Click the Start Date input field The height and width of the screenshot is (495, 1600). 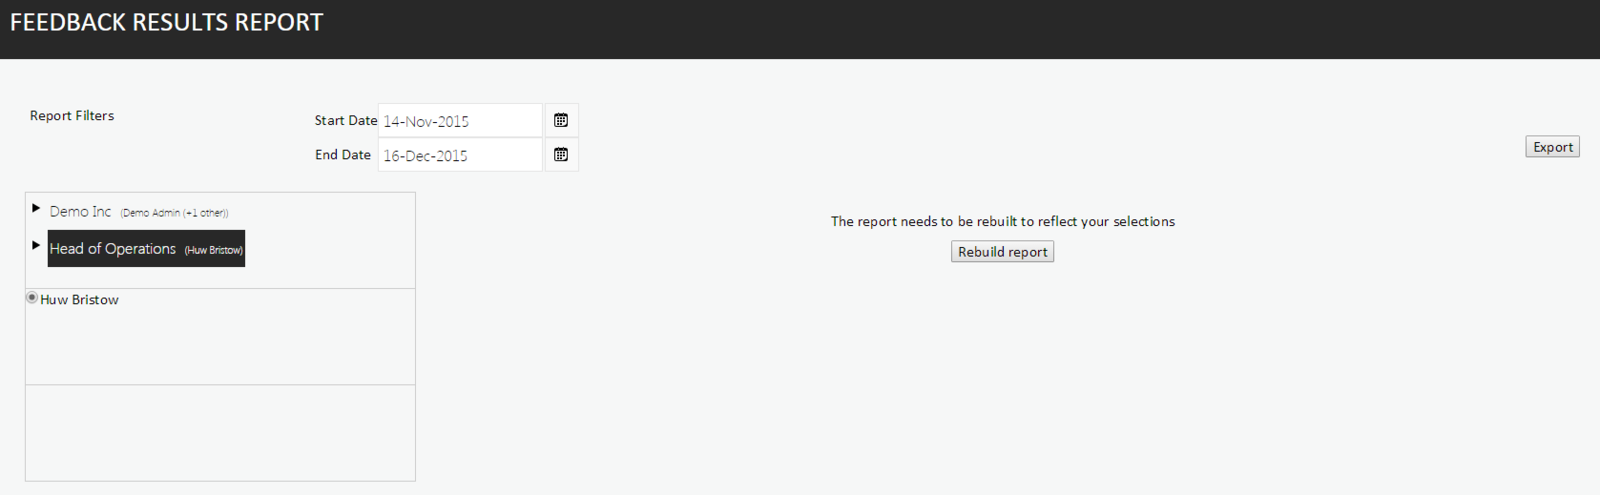tap(459, 121)
